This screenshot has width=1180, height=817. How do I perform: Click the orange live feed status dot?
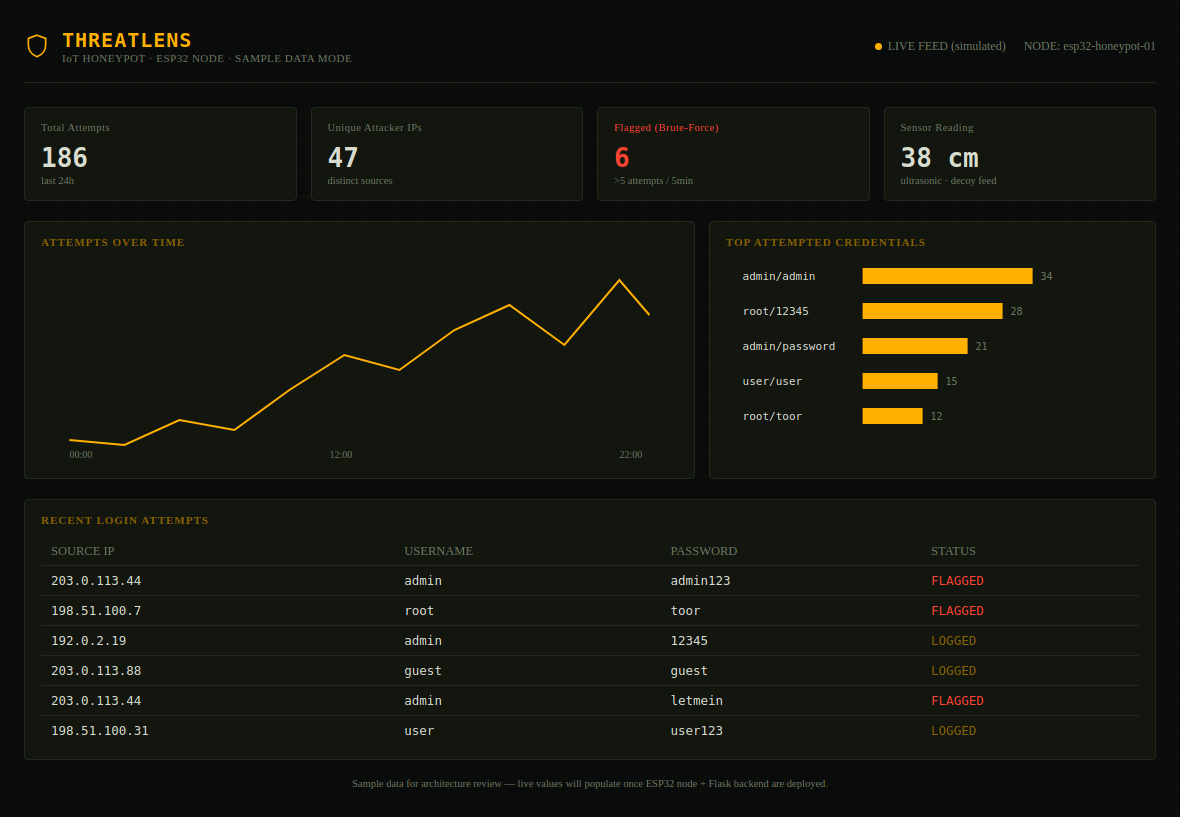point(878,47)
